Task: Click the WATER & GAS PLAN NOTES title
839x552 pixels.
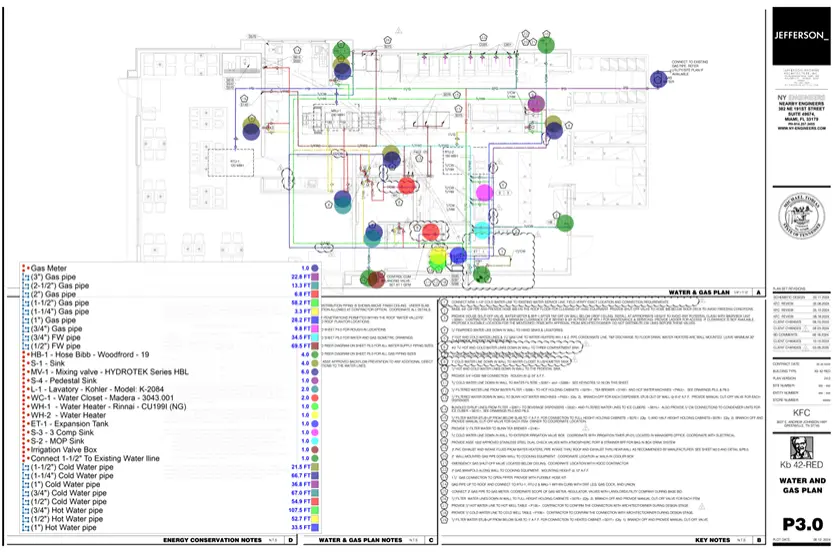Action: pyautogui.click(x=360, y=540)
